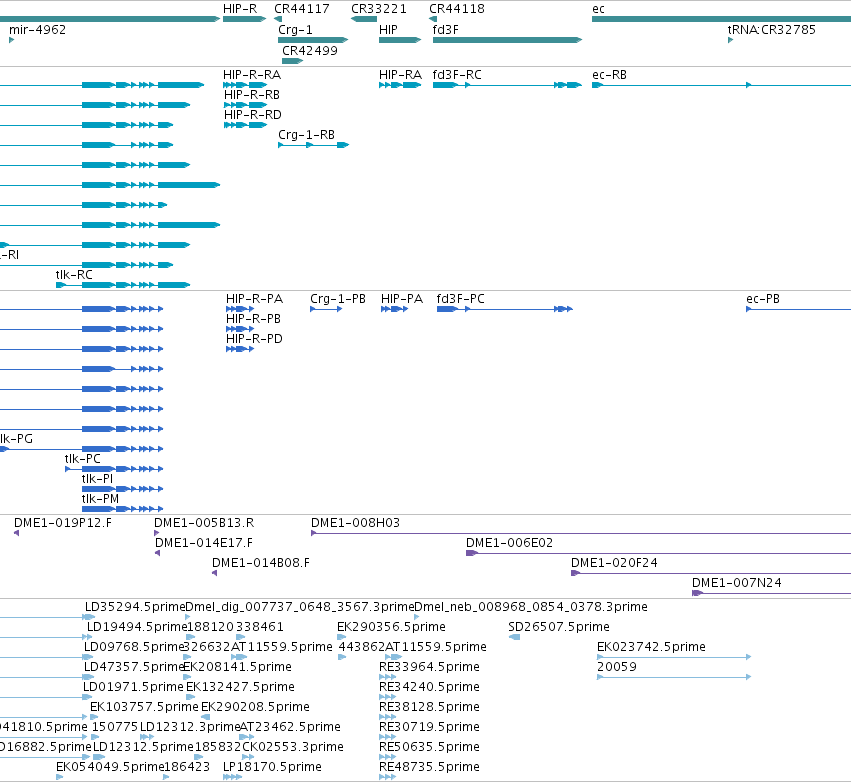Viewport: 851px width, 782px height.
Task: Click the tlk-RC transcript label
Action: 74,275
